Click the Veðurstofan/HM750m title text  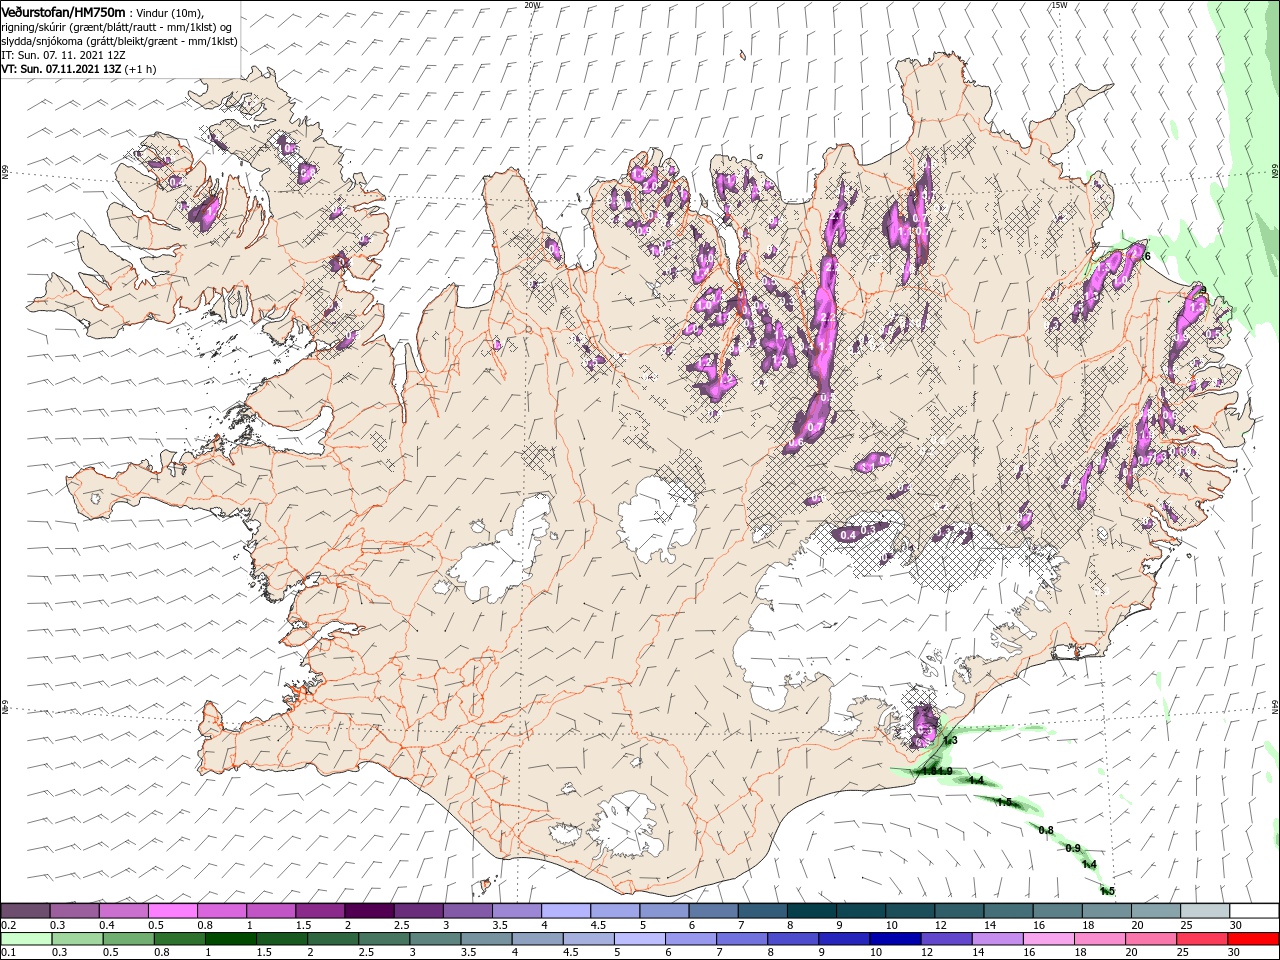[63, 11]
